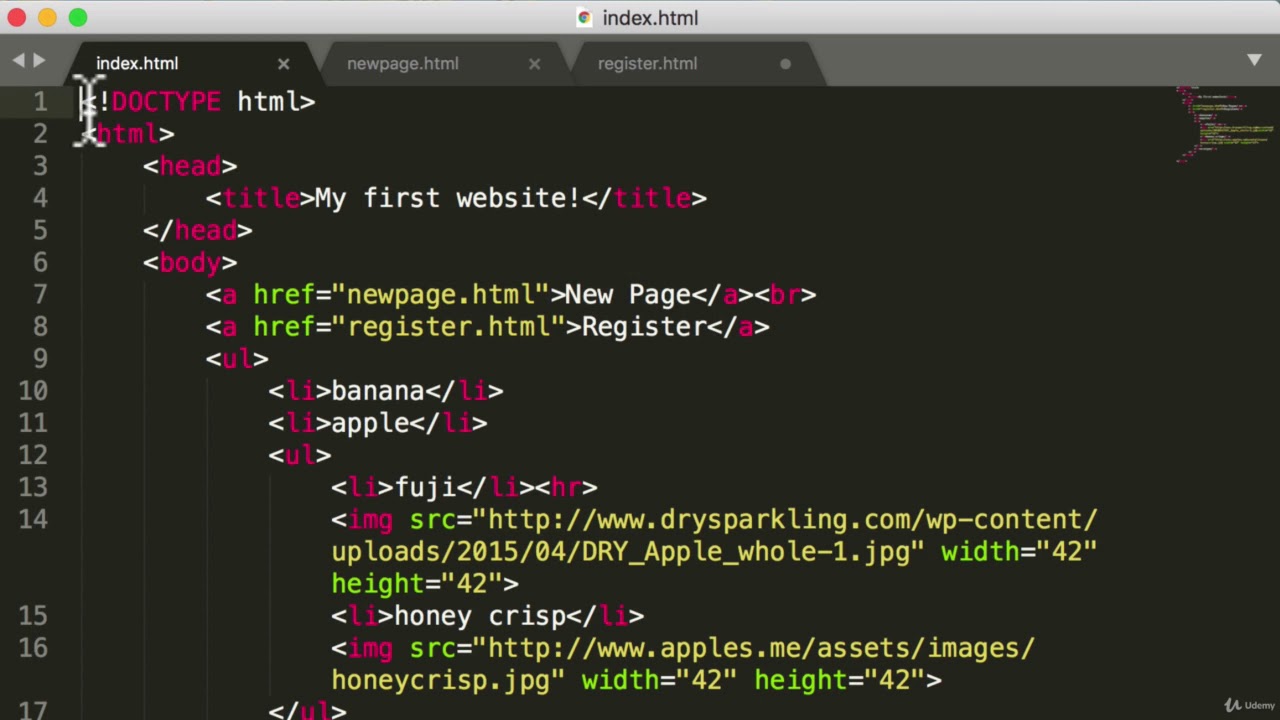
Task: Click the 'banana' list item text
Action: click(378, 391)
